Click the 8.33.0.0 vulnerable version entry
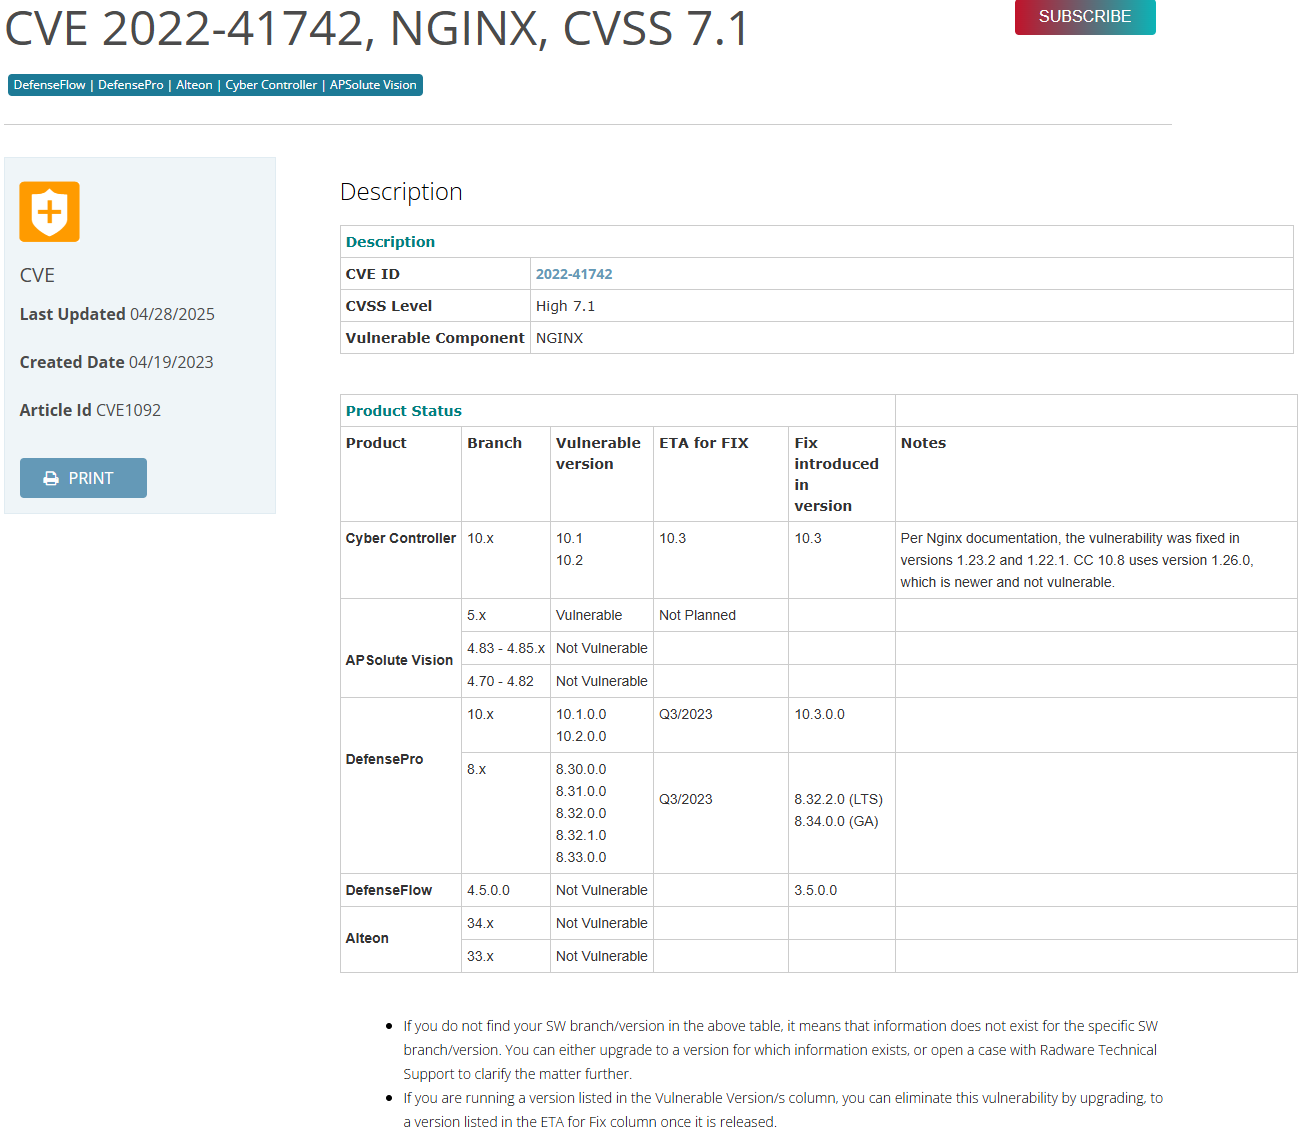Screen dimensions: 1315x1139 pyautogui.click(x=581, y=857)
